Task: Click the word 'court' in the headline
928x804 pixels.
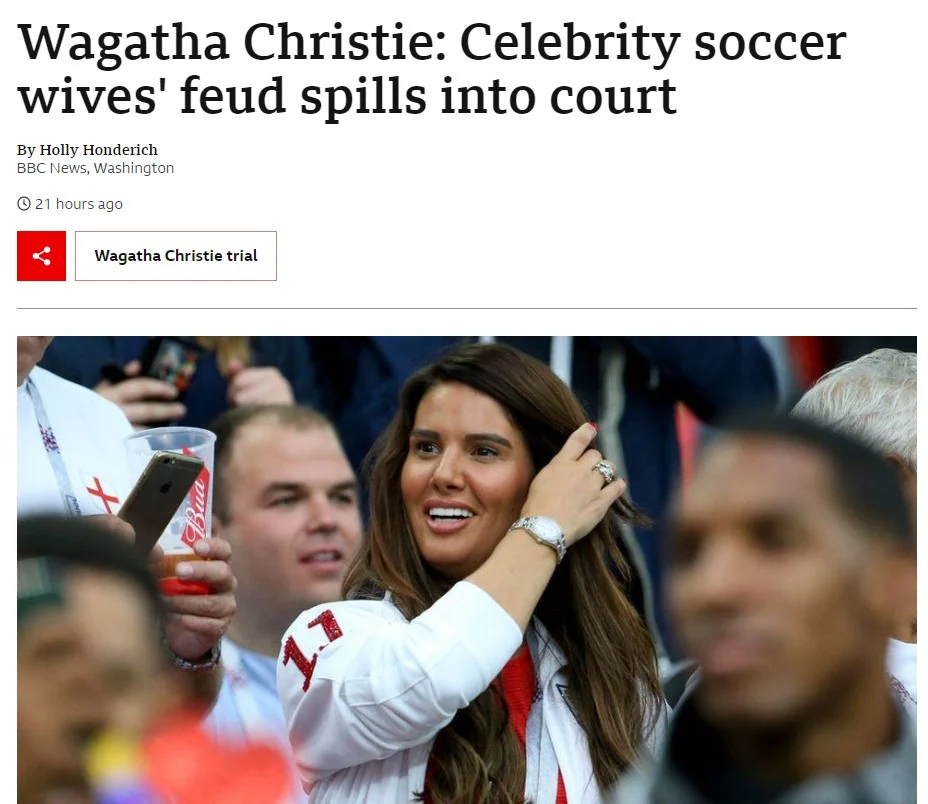Action: [x=613, y=97]
